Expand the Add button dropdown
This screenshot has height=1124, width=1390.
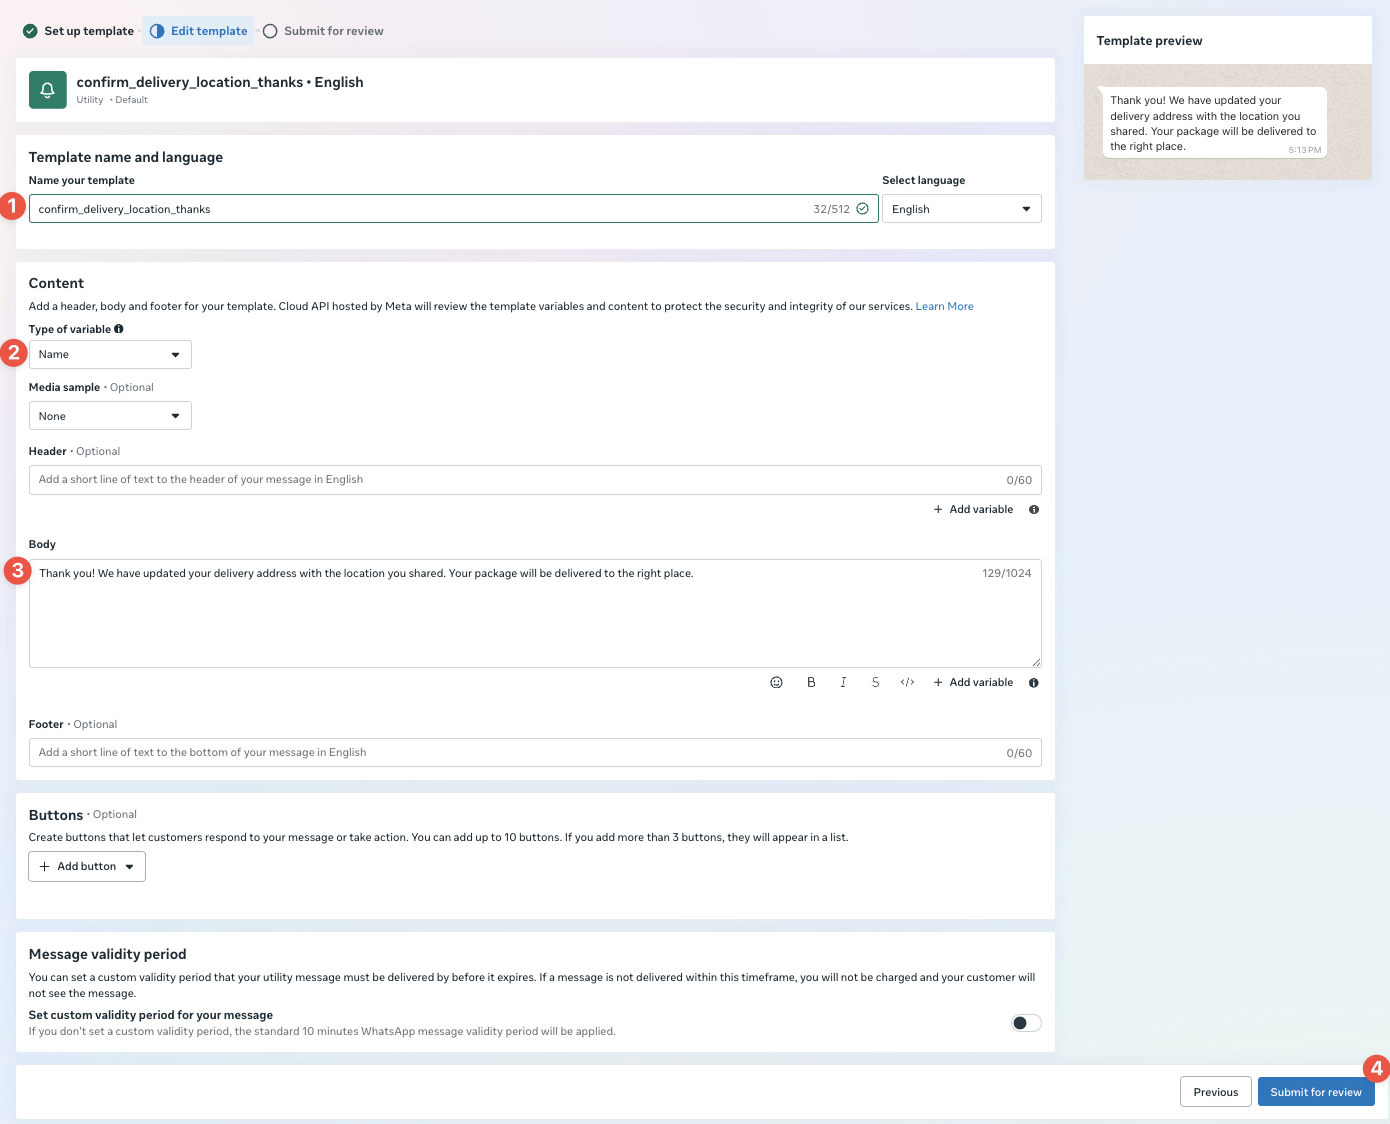click(87, 866)
